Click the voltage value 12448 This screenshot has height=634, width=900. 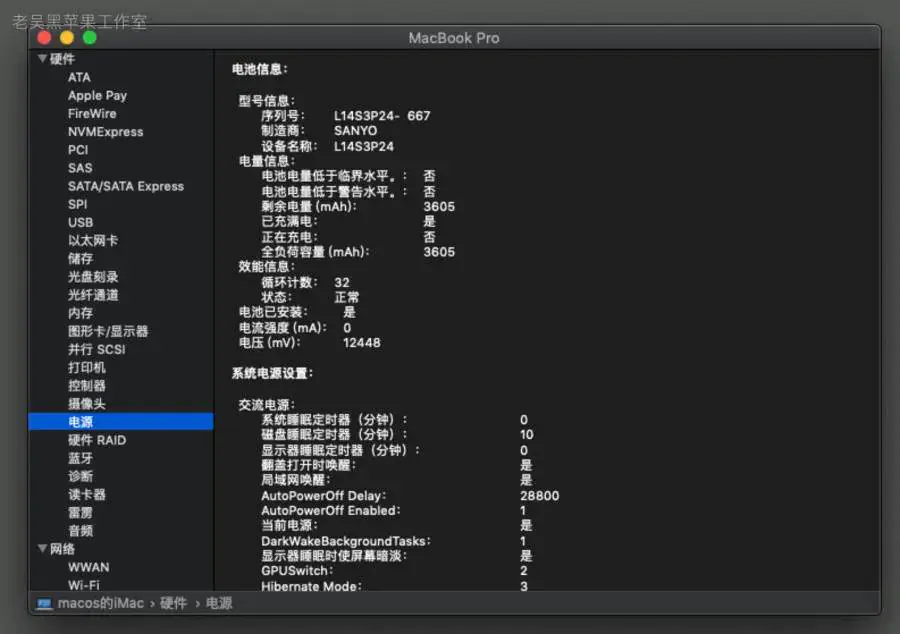362,343
